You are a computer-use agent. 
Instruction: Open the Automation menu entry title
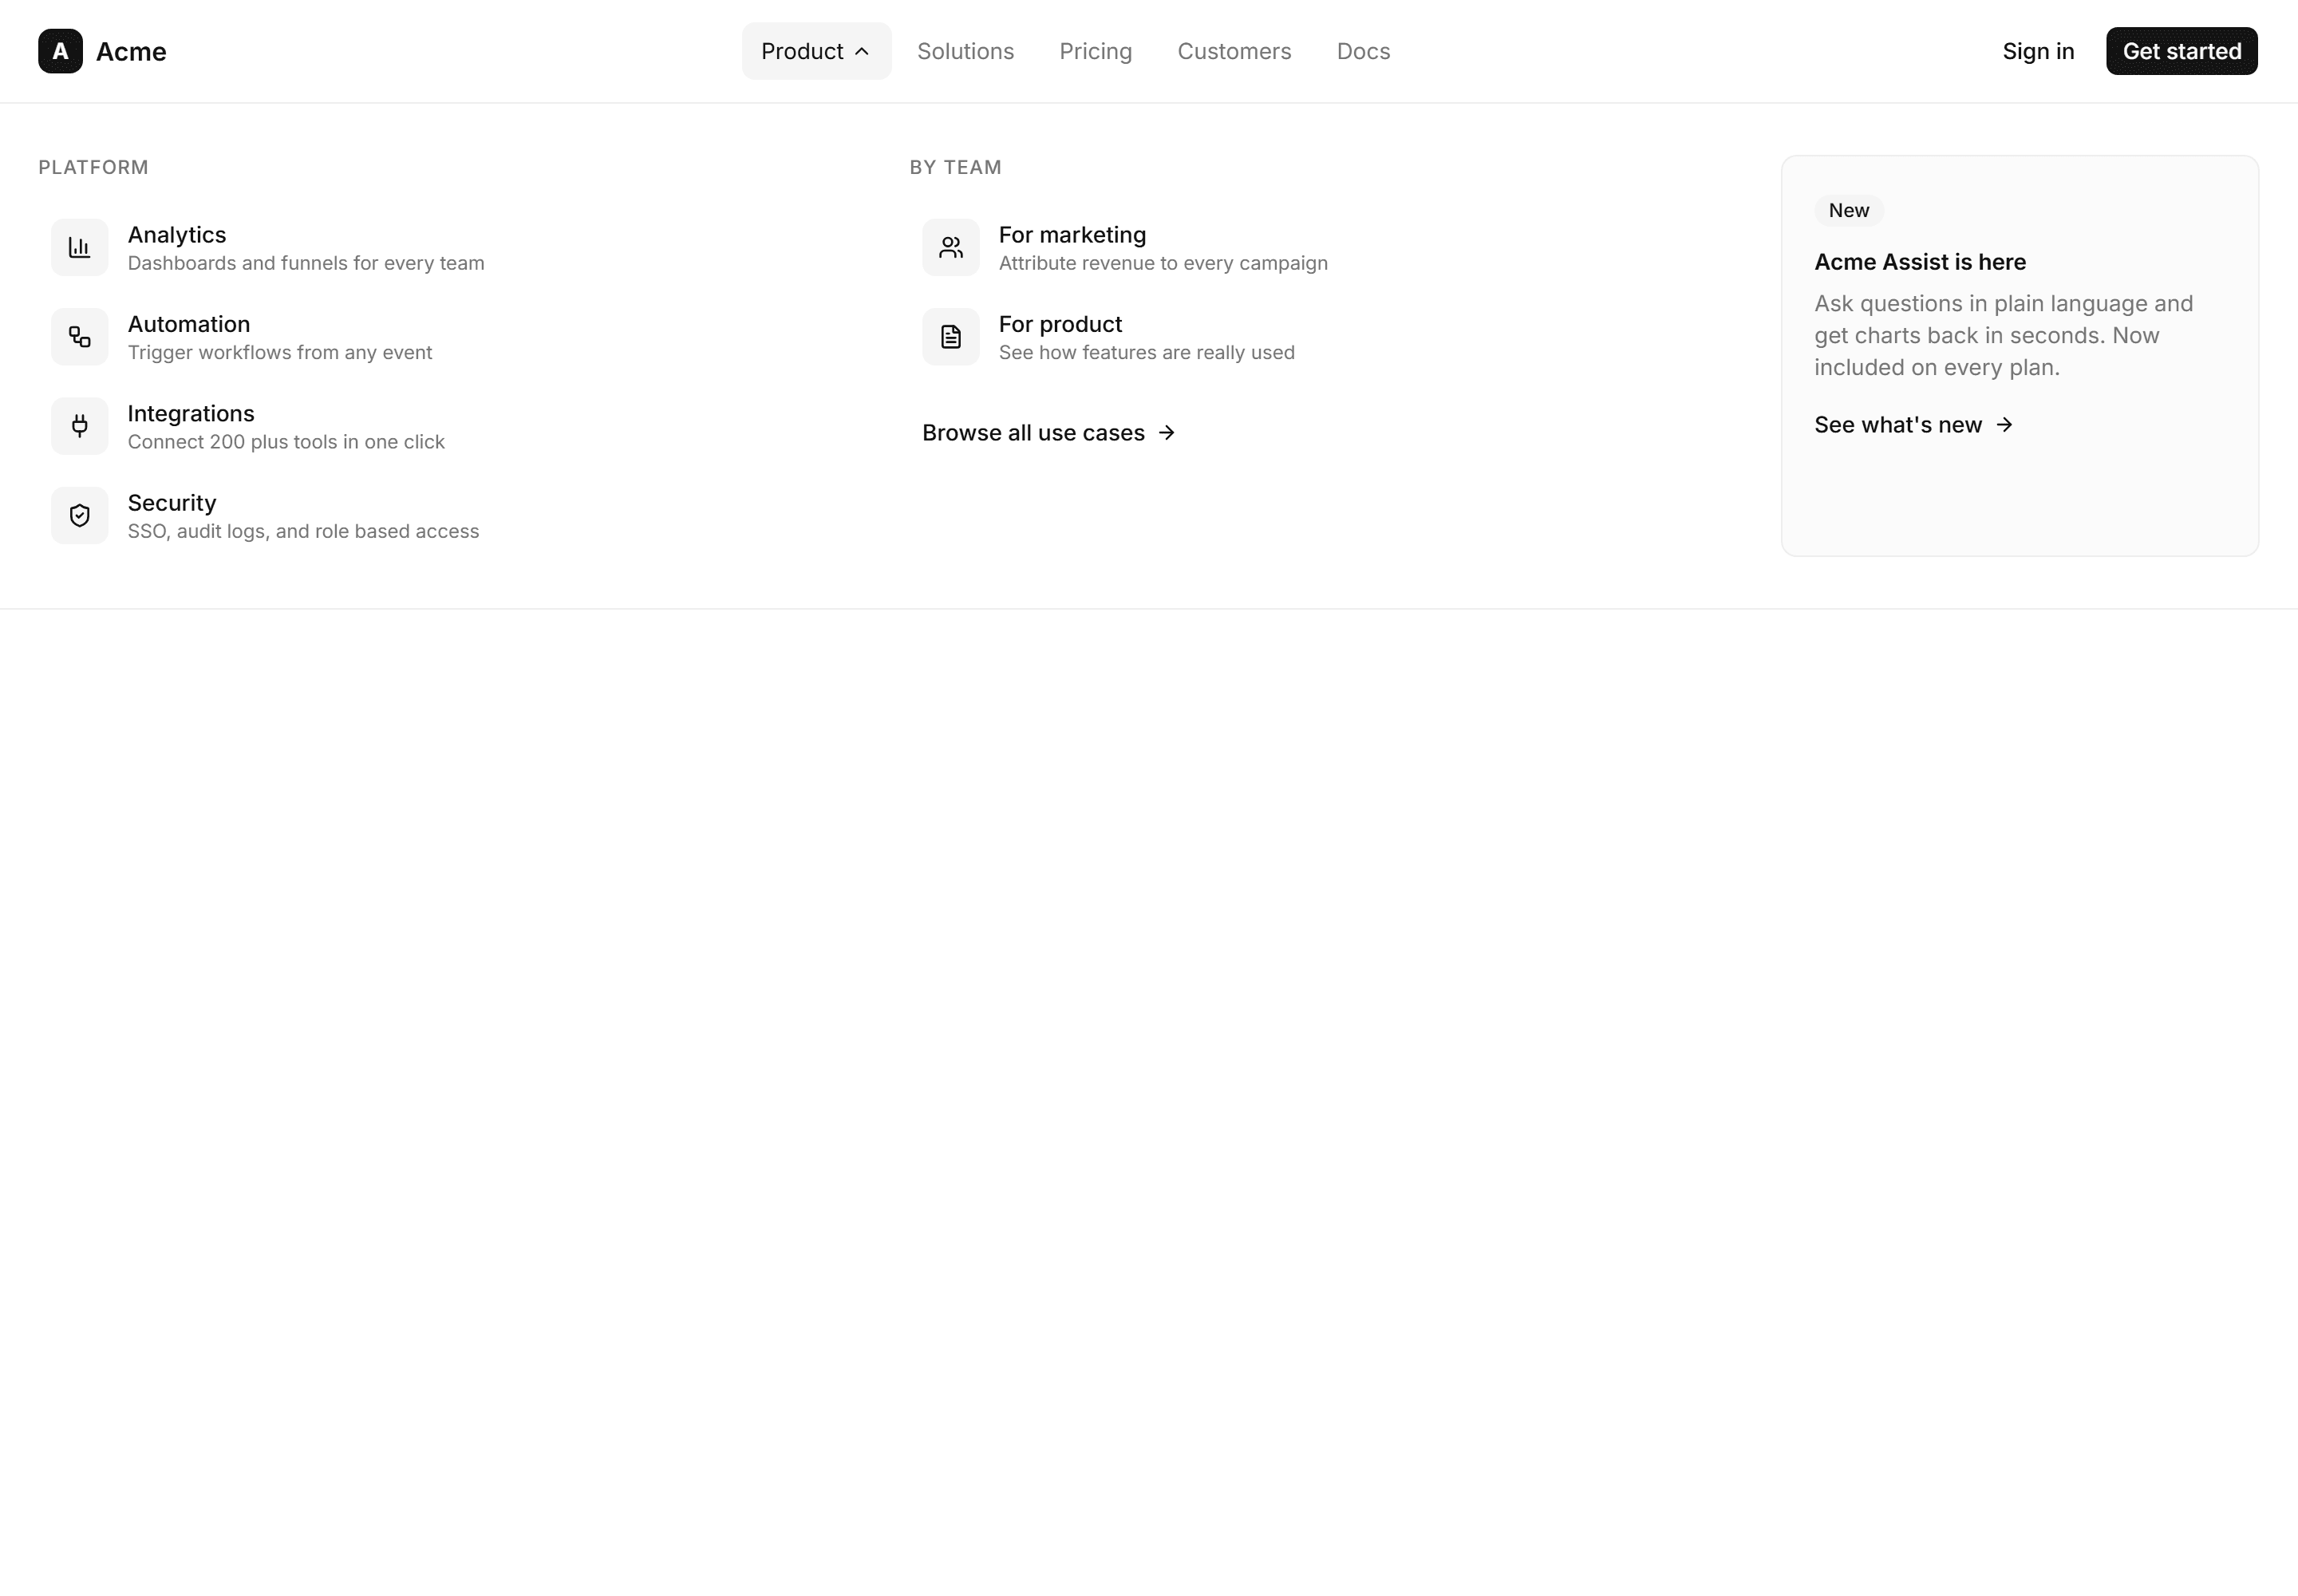click(189, 324)
